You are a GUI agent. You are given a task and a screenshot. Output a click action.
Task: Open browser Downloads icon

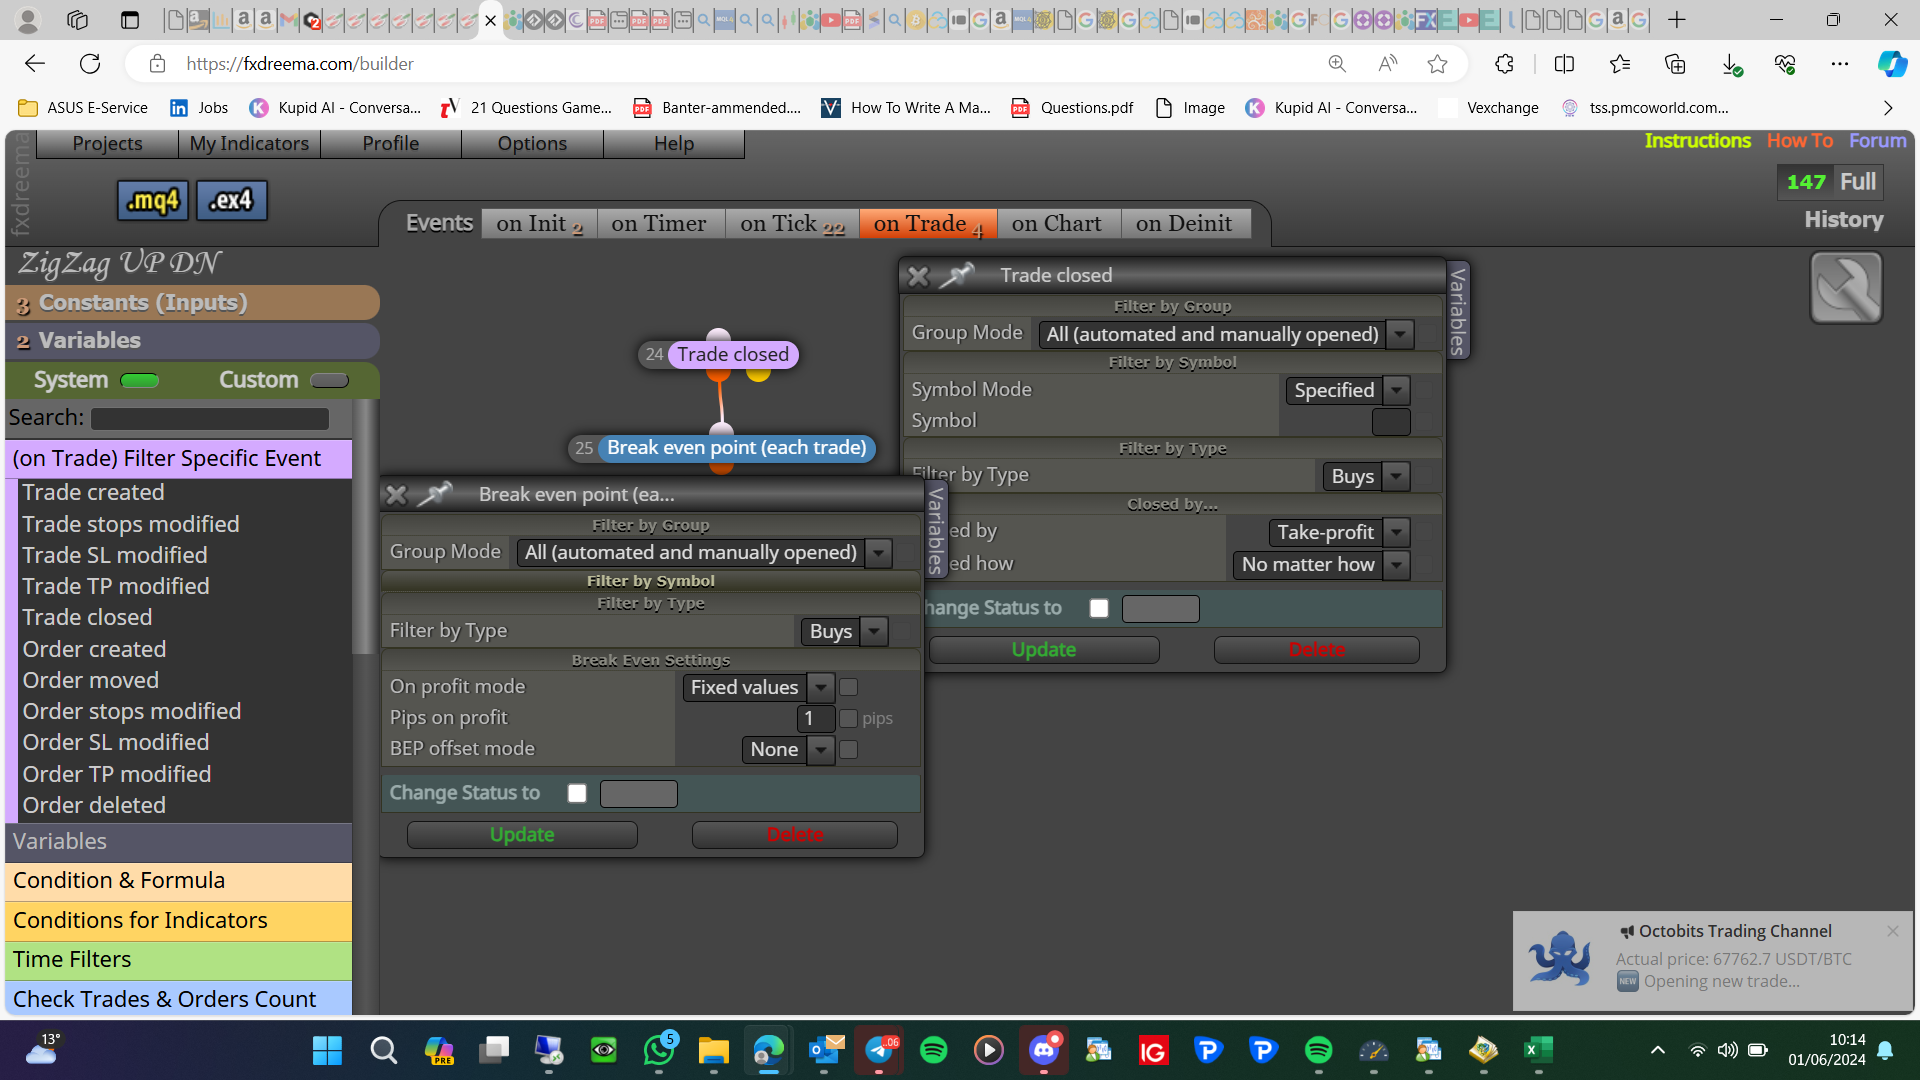coord(1731,64)
